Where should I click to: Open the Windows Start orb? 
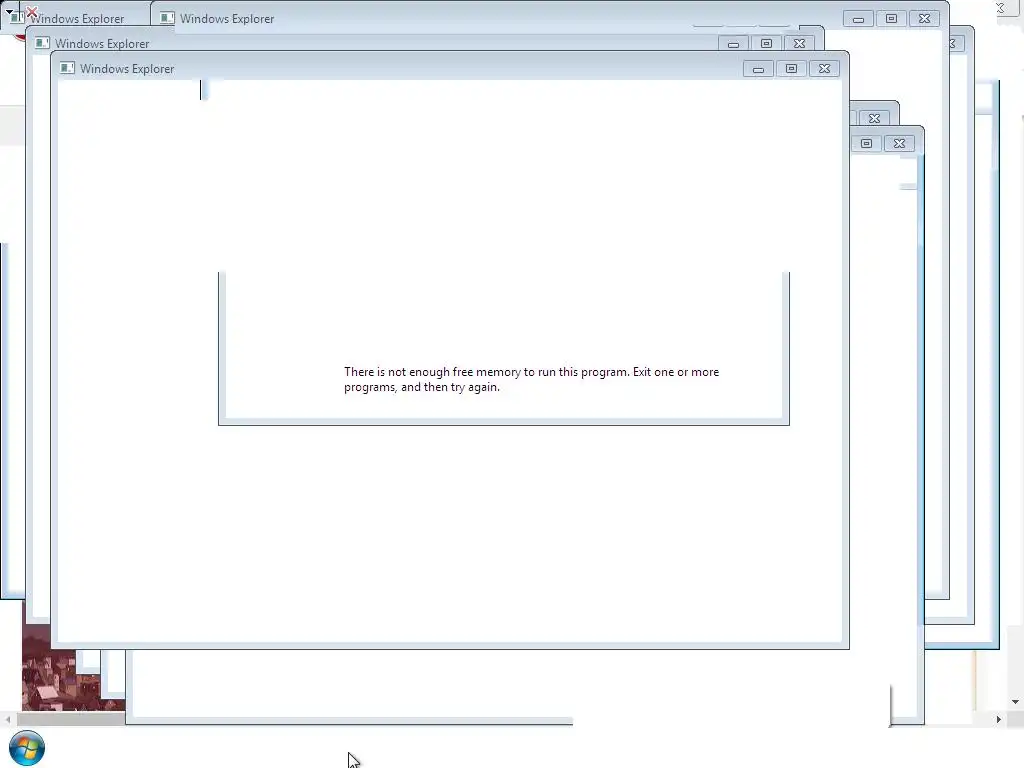27,748
